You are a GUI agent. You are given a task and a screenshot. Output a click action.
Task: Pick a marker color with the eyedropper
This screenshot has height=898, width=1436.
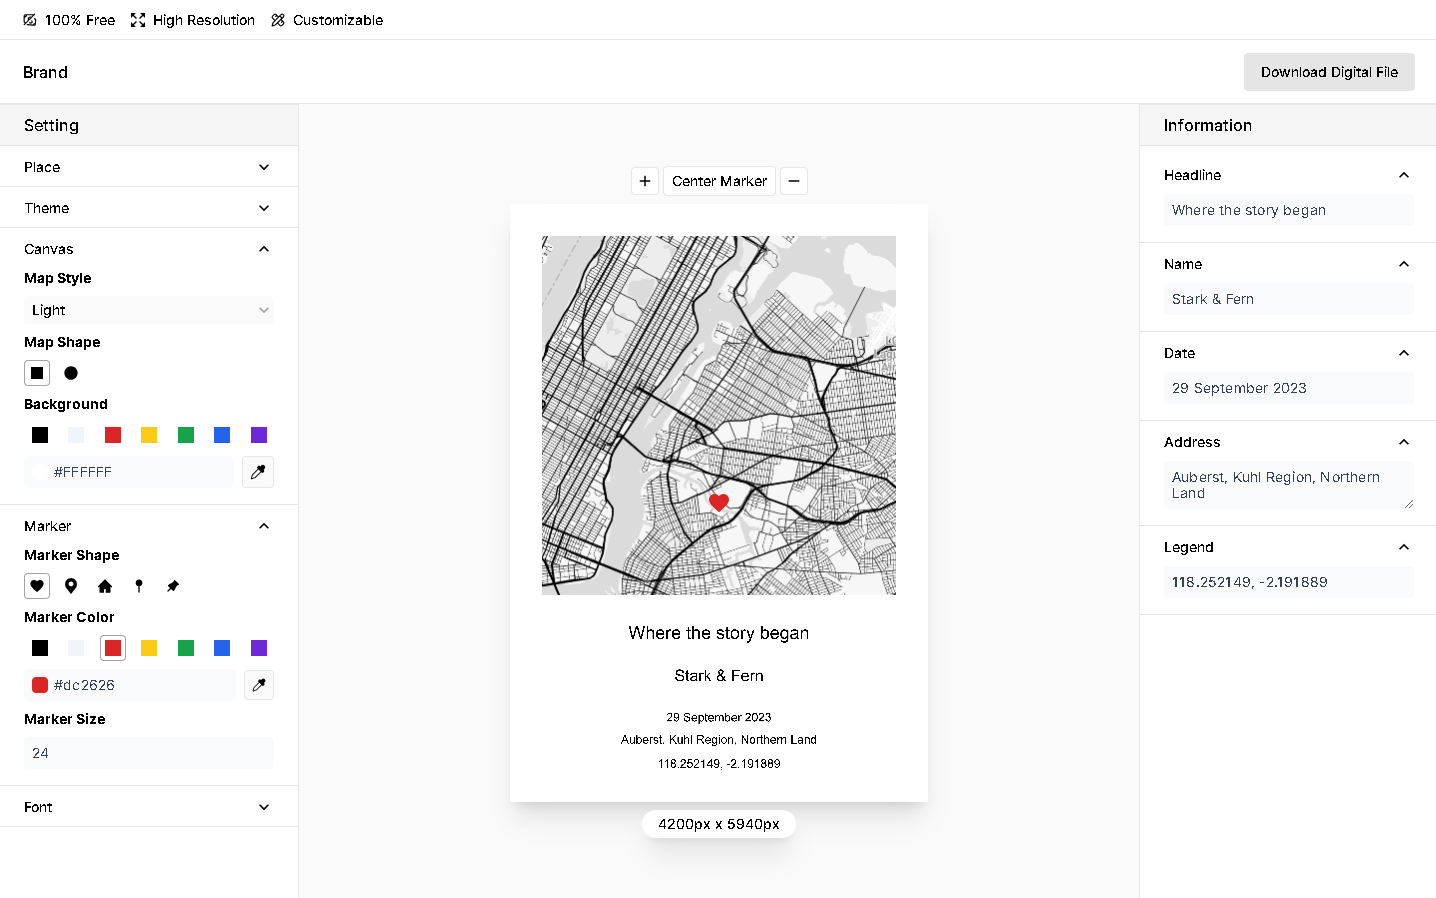coord(258,685)
